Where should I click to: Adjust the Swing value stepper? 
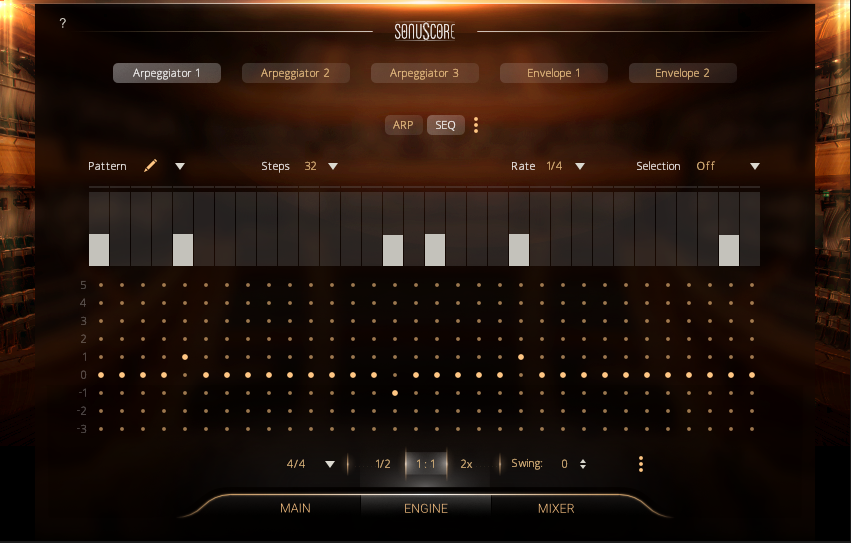pyautogui.click(x=583, y=464)
